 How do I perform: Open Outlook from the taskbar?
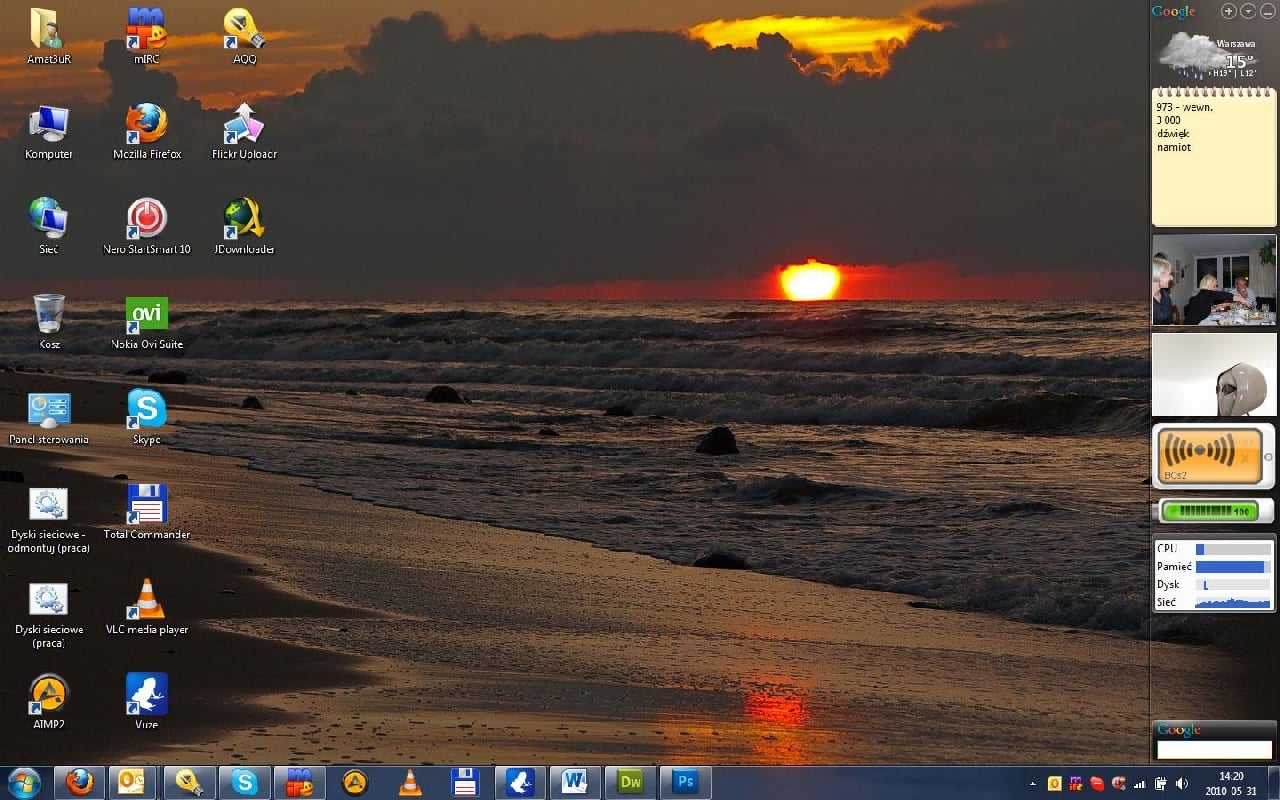click(133, 782)
